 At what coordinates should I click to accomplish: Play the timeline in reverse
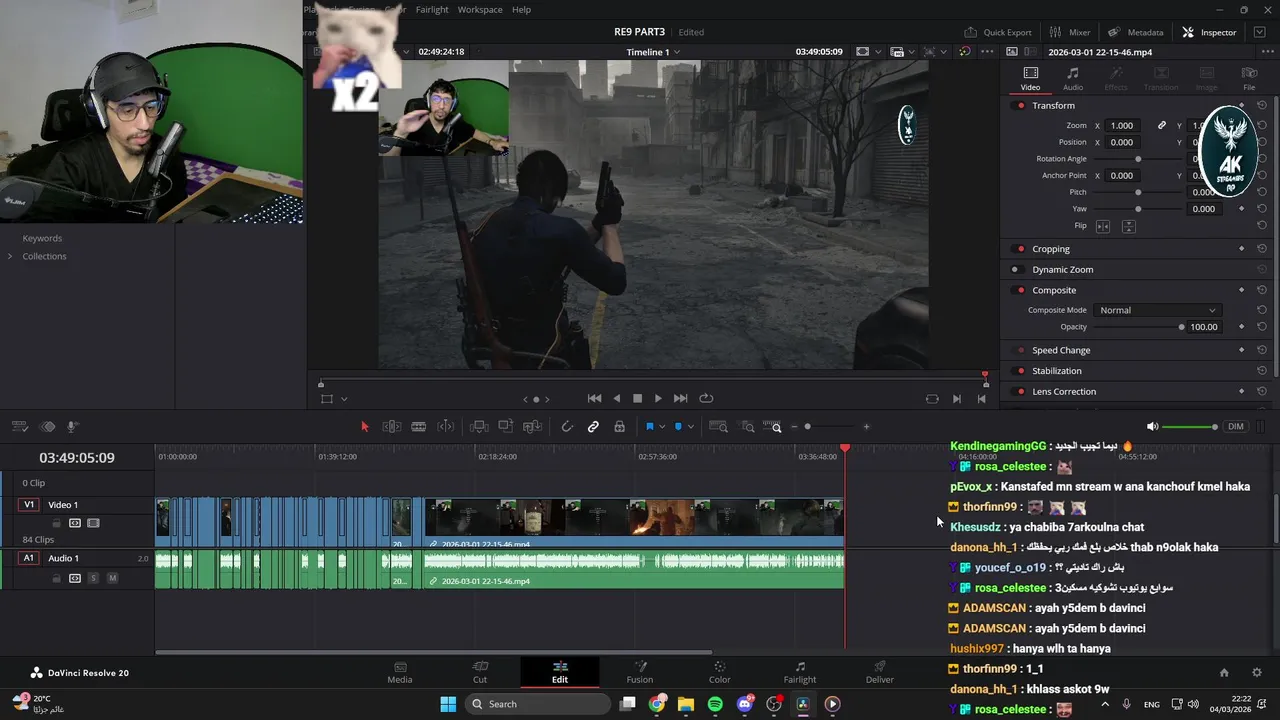click(x=616, y=398)
